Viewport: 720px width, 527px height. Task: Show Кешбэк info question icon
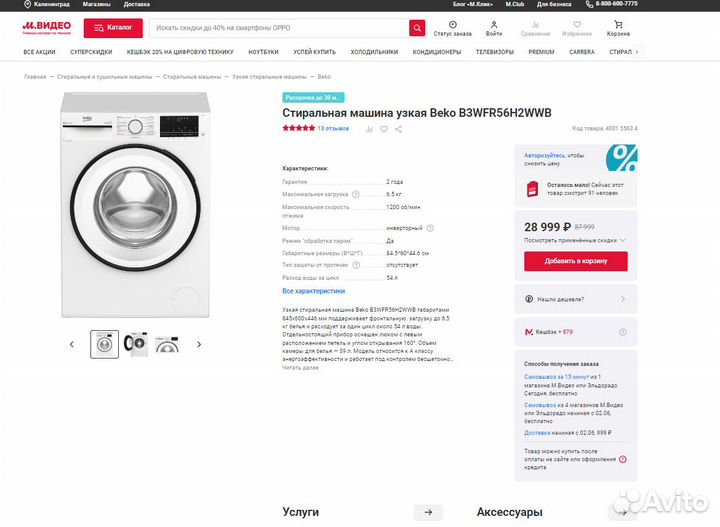[x=623, y=332]
